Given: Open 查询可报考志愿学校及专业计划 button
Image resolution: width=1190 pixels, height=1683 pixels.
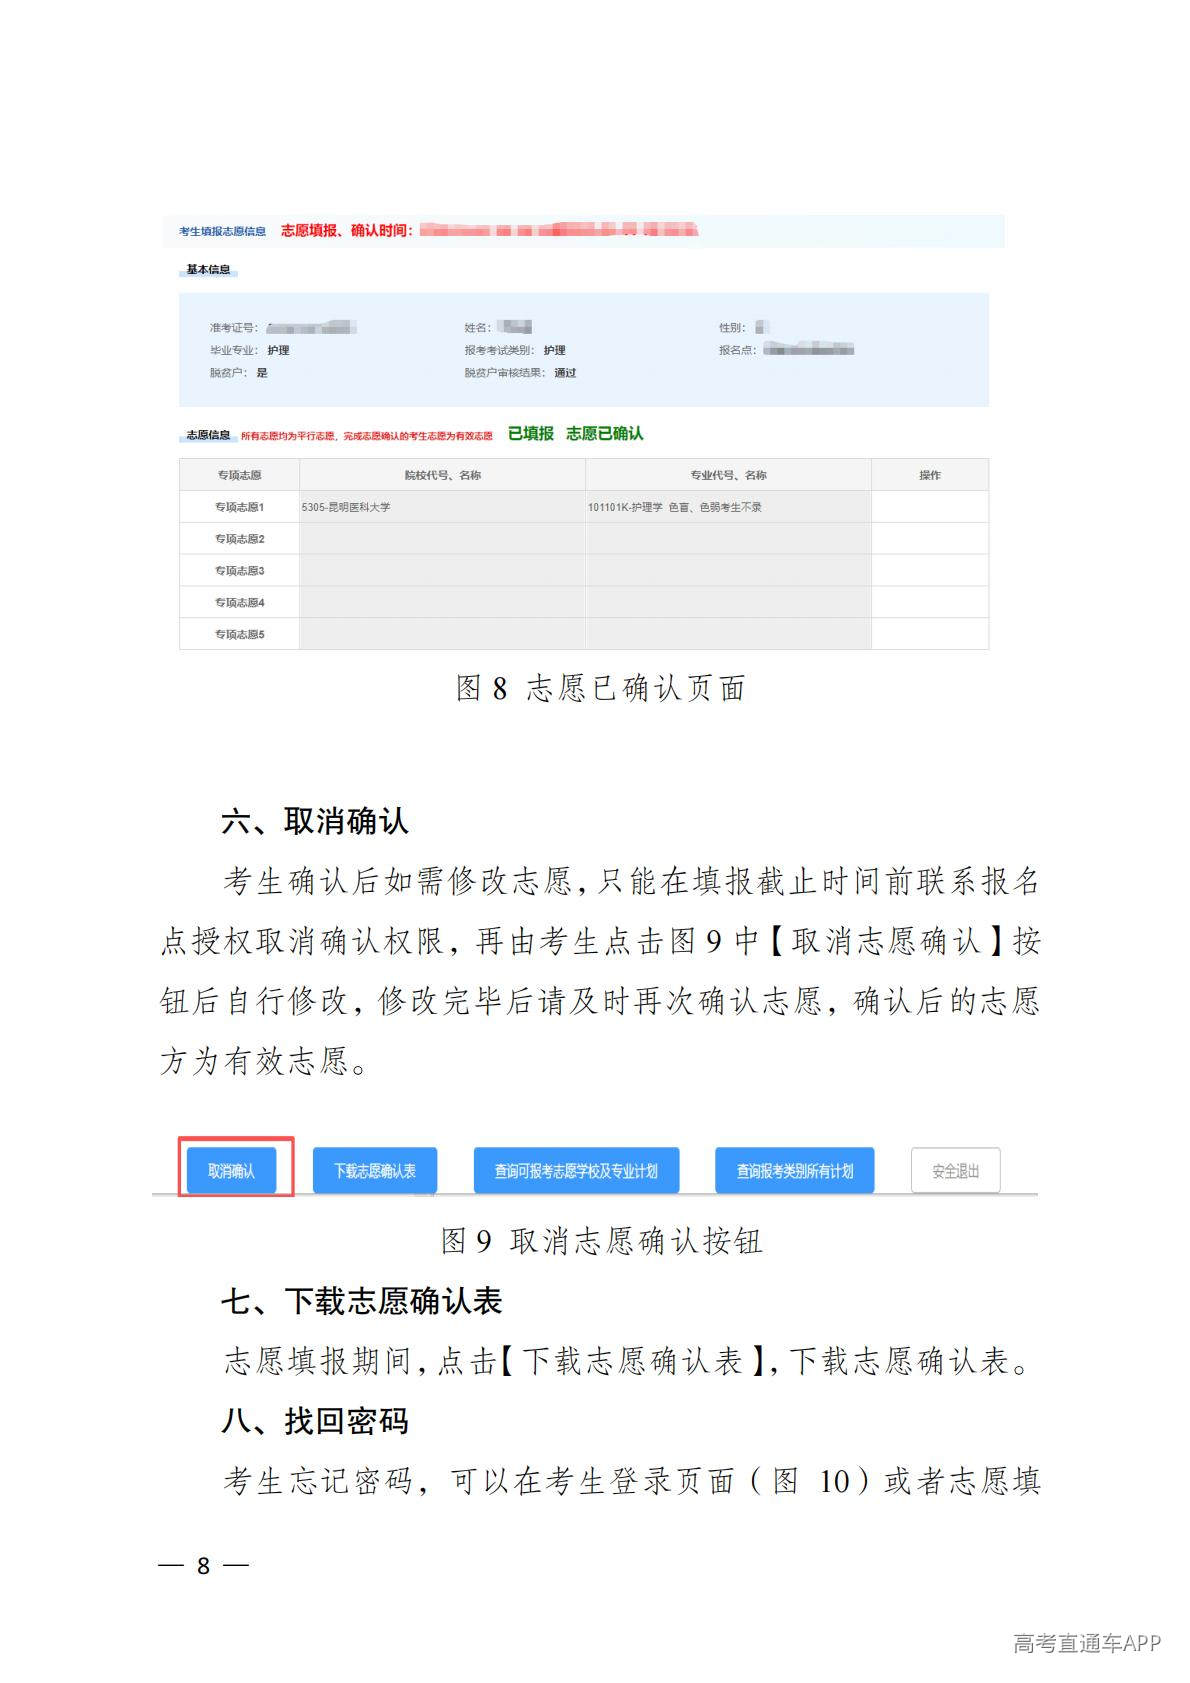Looking at the screenshot, I should (576, 1170).
